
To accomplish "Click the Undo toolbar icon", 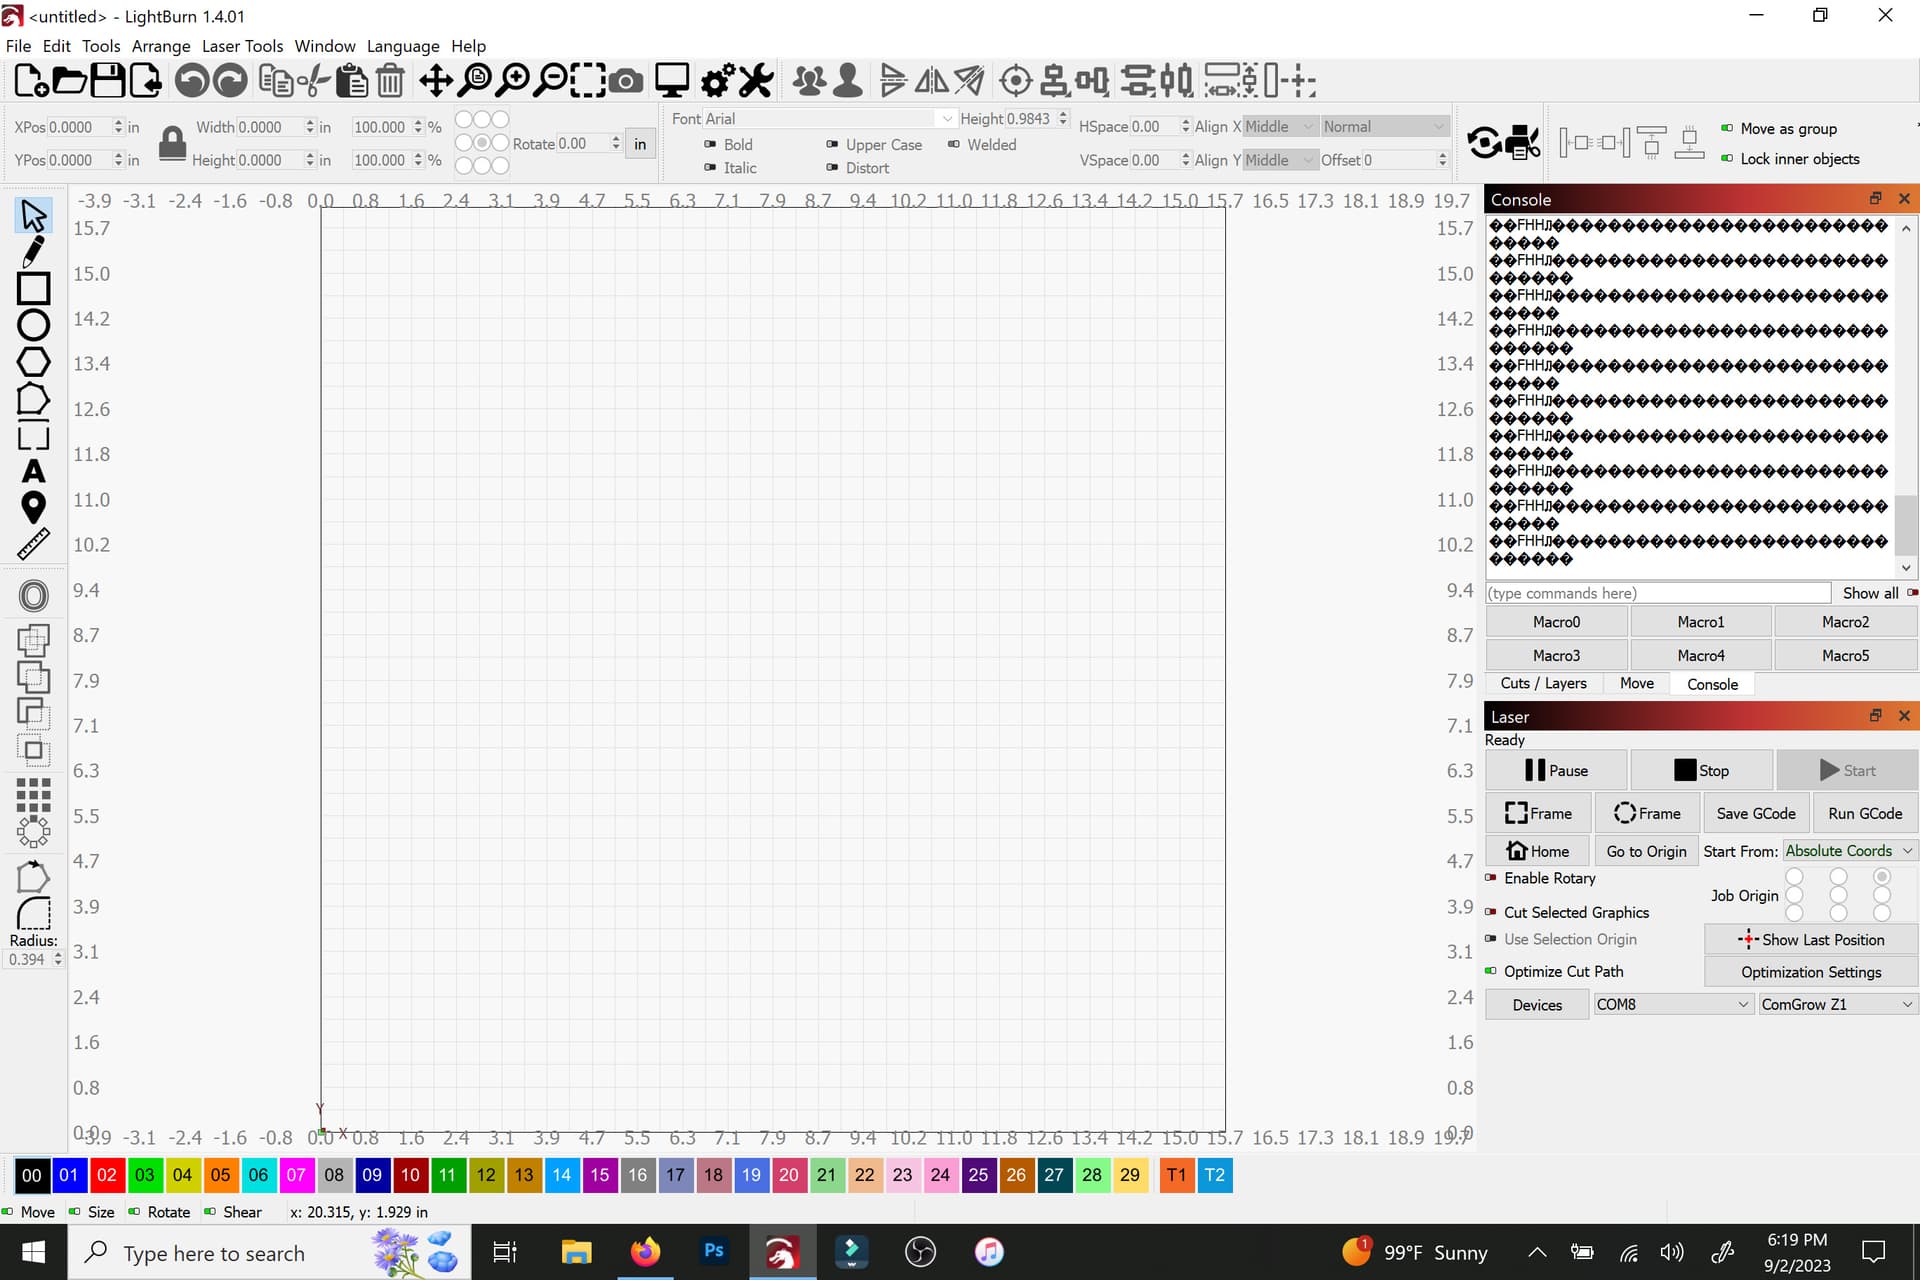I will pyautogui.click(x=192, y=80).
